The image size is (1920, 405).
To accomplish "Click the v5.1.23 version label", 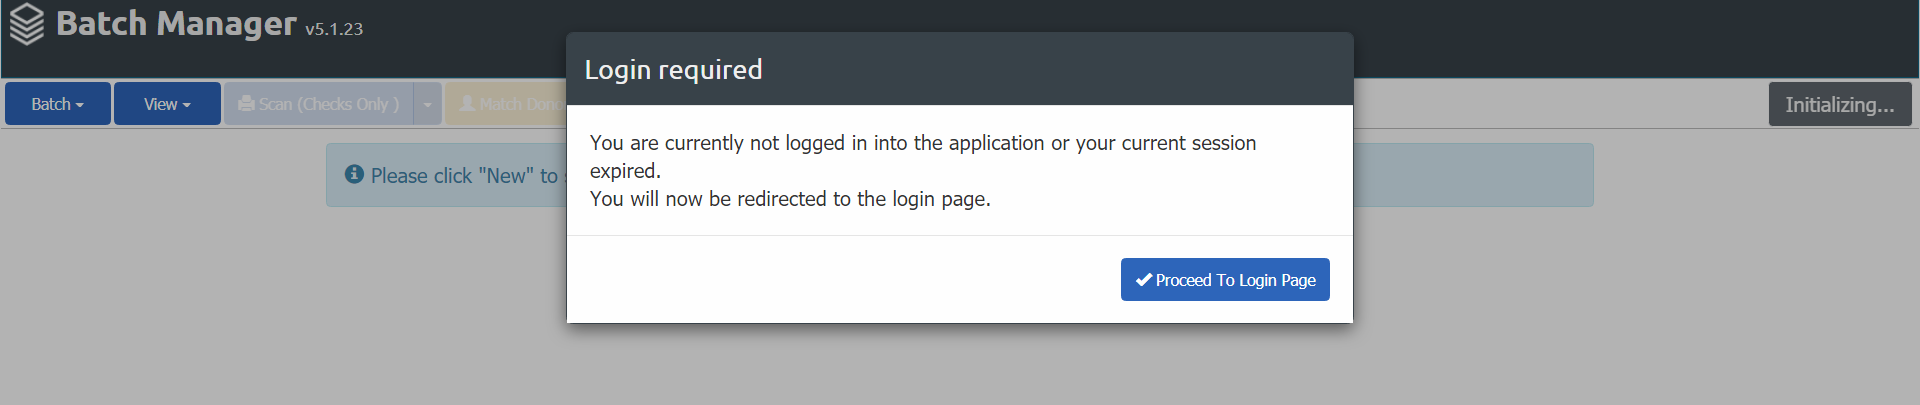I will 334,29.
